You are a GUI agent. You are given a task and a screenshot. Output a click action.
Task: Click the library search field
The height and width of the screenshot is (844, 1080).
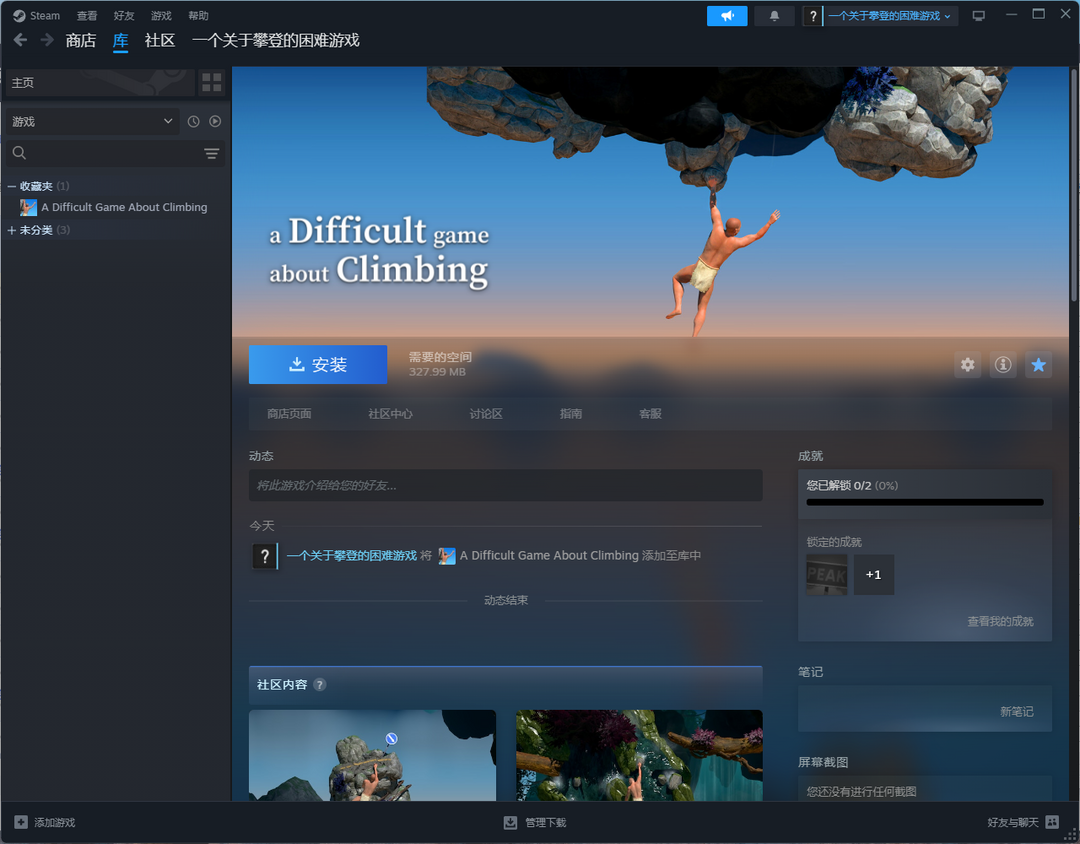[116, 153]
